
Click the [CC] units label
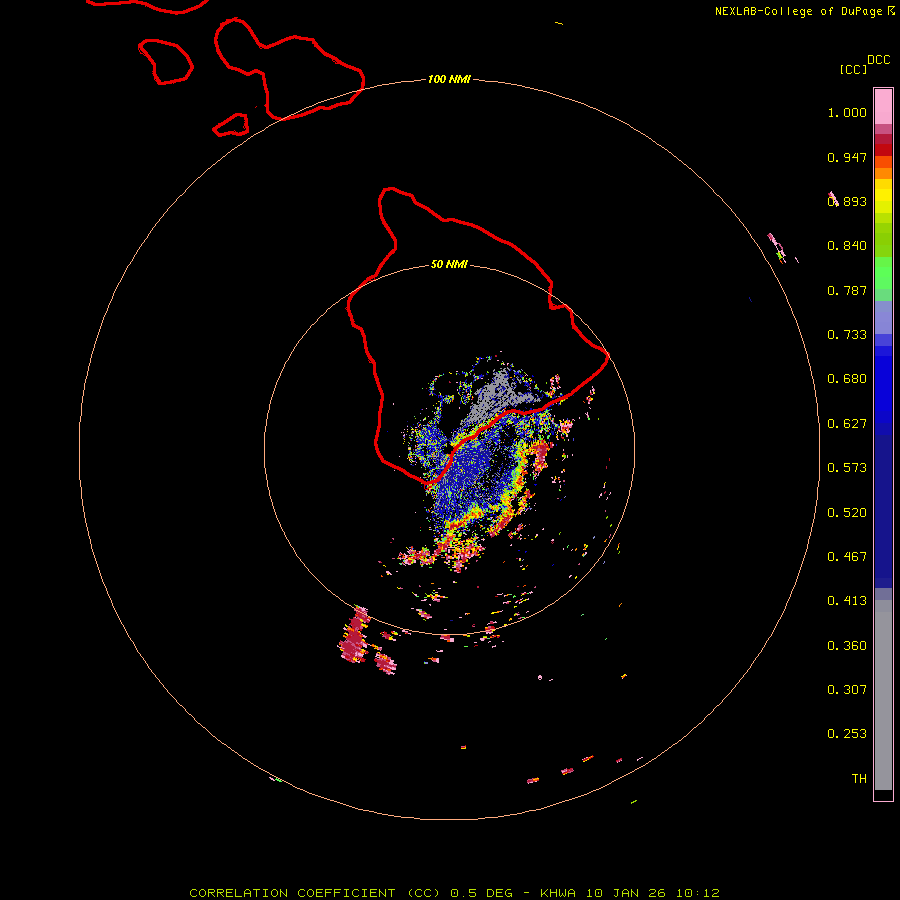(x=854, y=69)
